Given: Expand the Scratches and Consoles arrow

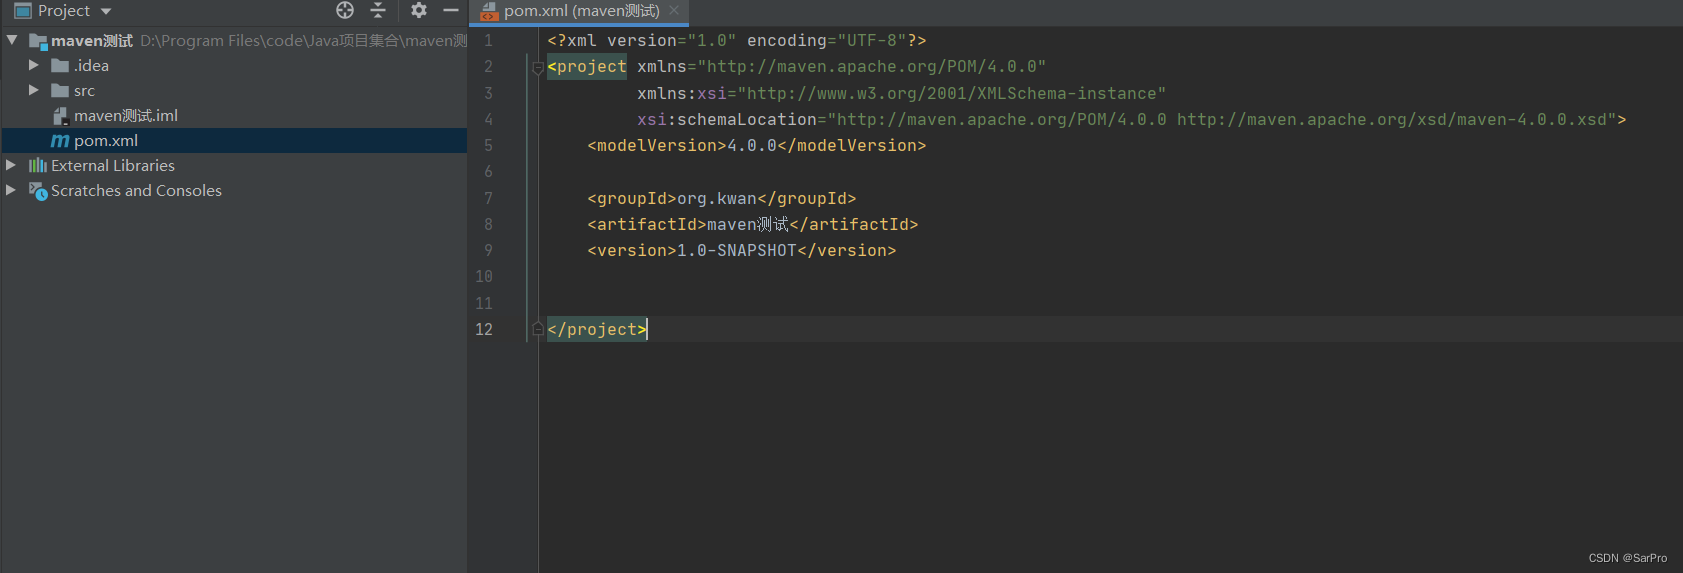Looking at the screenshot, I should (11, 190).
